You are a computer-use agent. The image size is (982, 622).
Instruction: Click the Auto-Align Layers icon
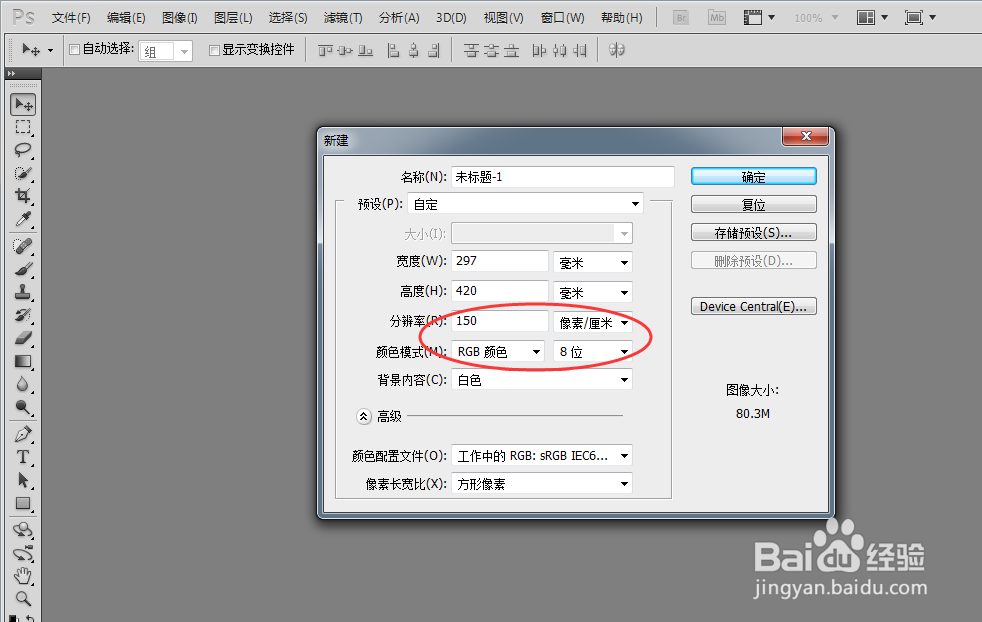tap(617, 50)
